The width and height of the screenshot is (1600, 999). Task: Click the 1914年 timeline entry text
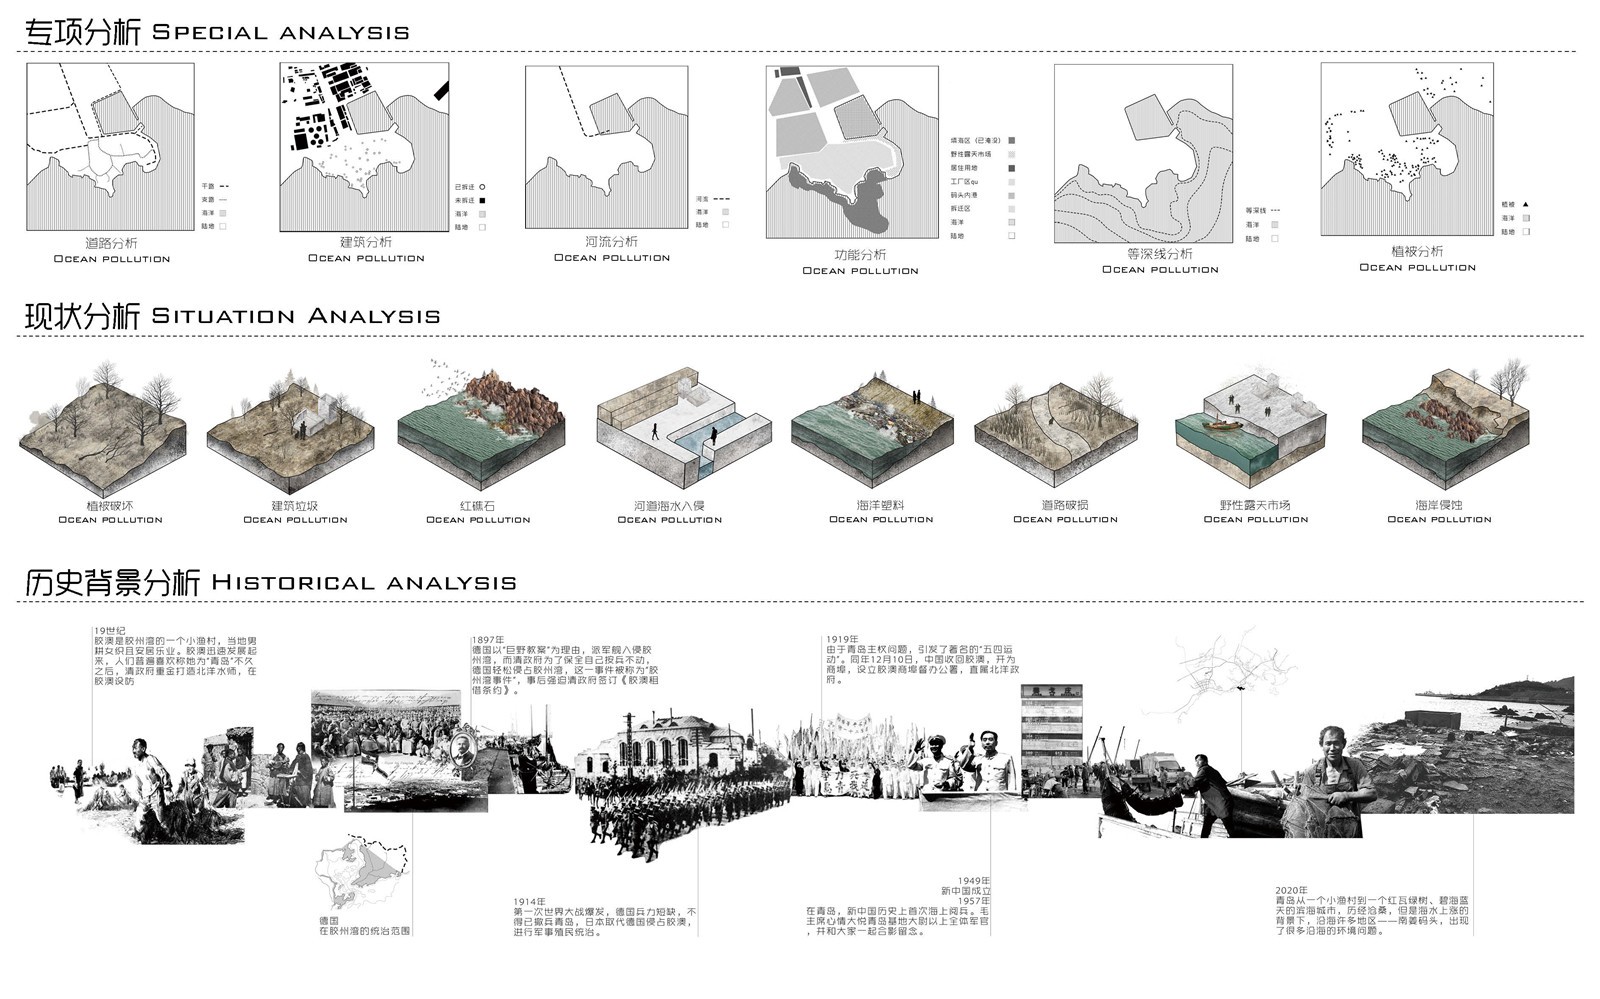pos(604,917)
